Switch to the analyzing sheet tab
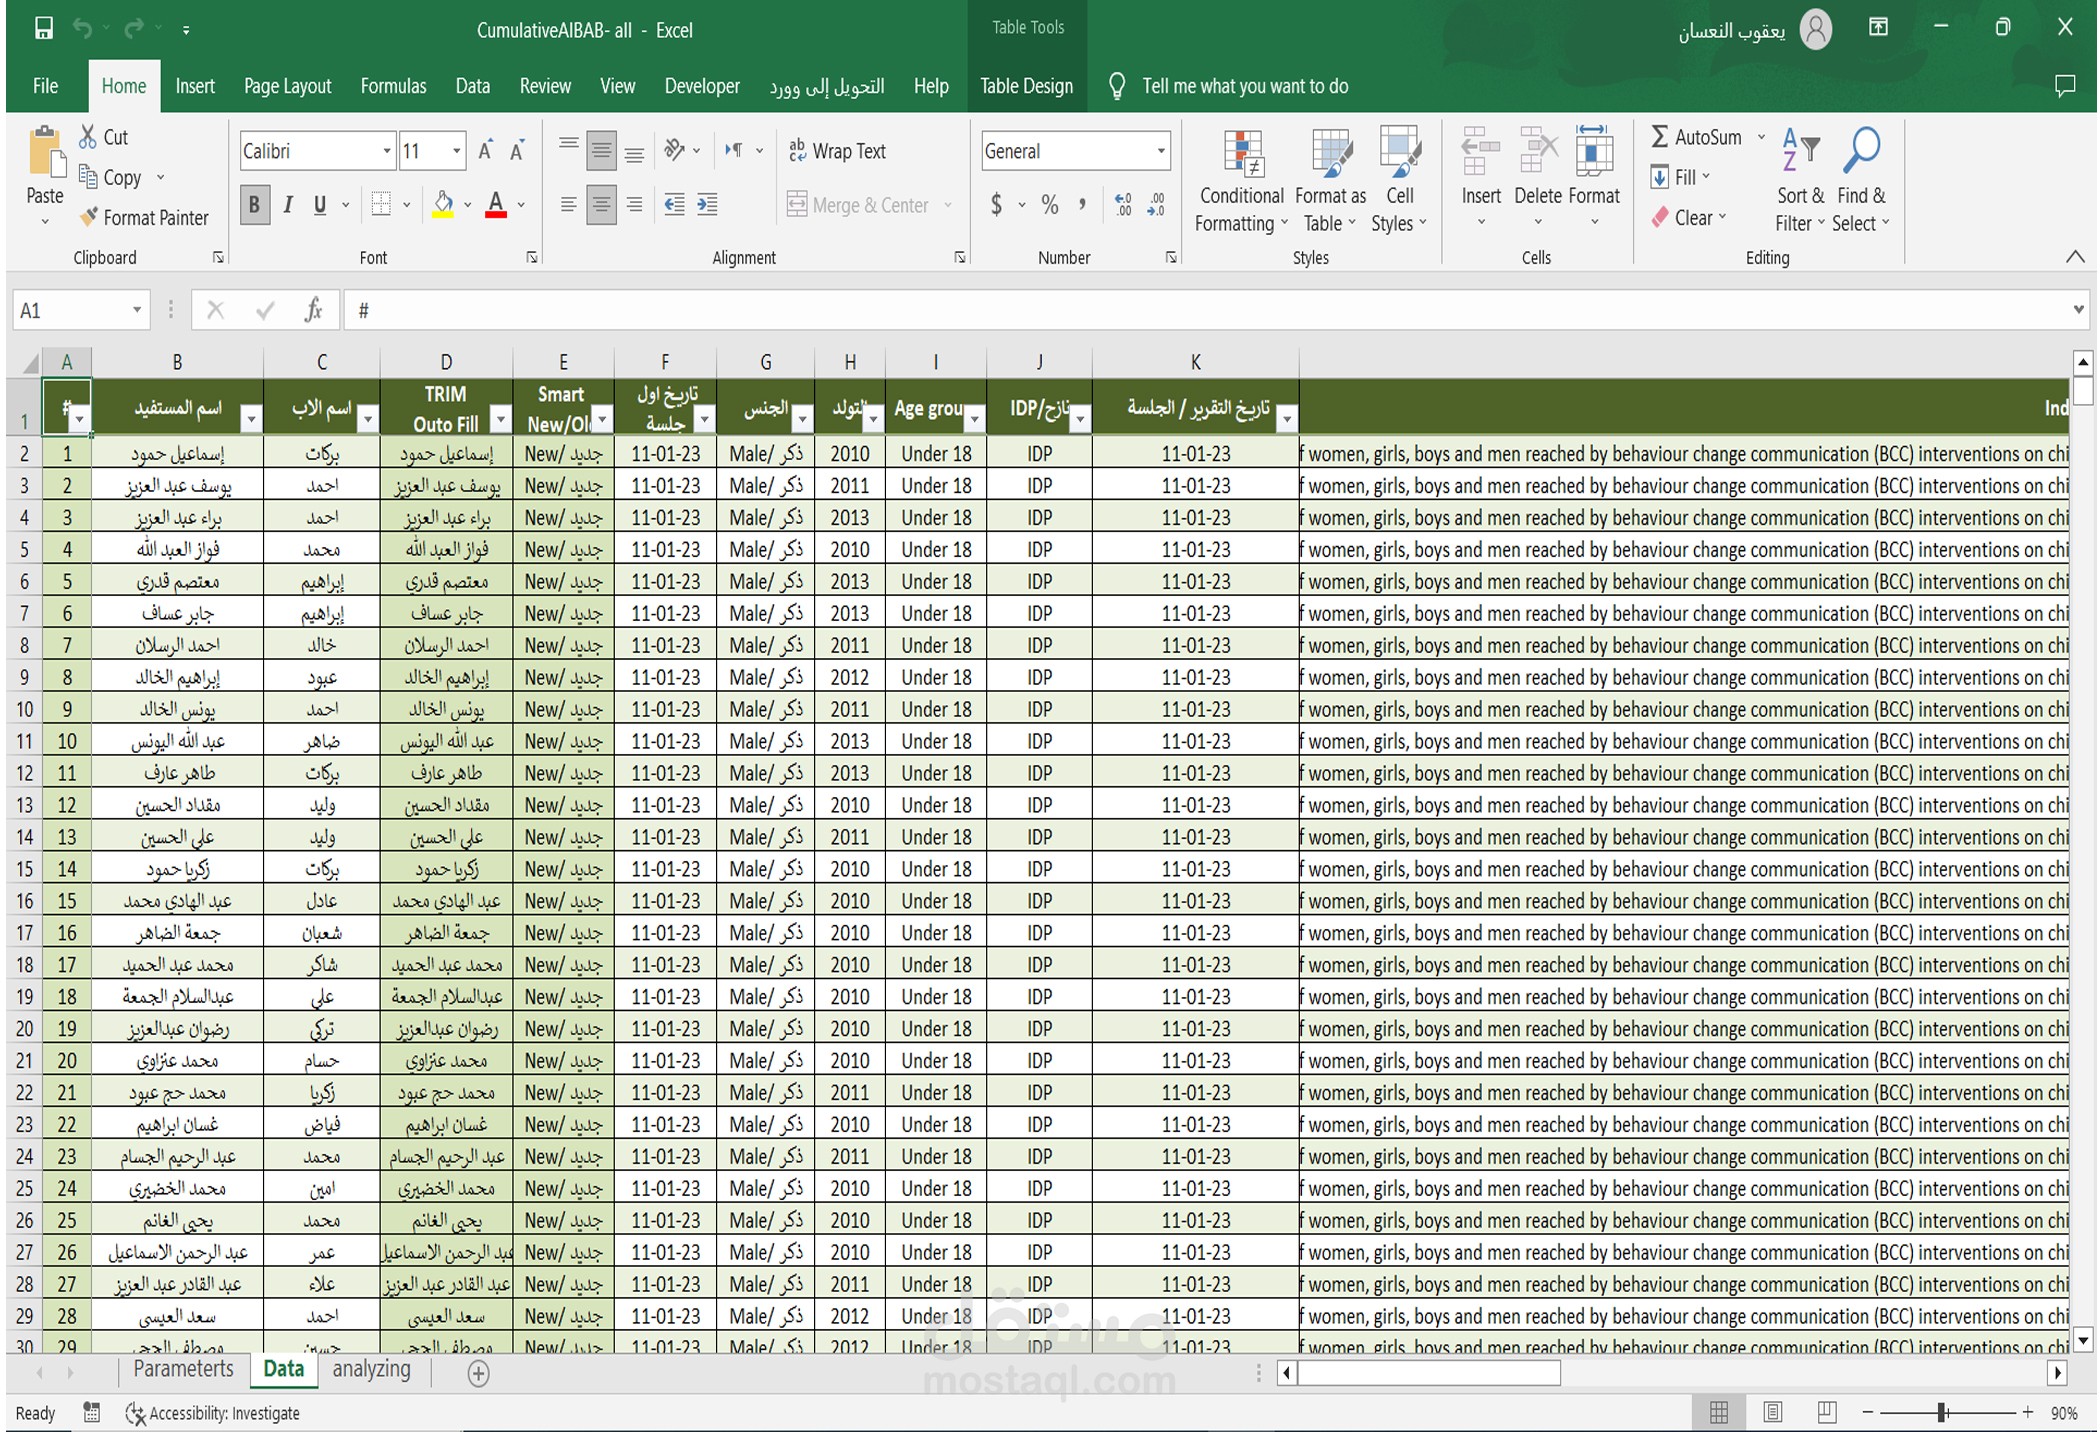 [x=371, y=1369]
